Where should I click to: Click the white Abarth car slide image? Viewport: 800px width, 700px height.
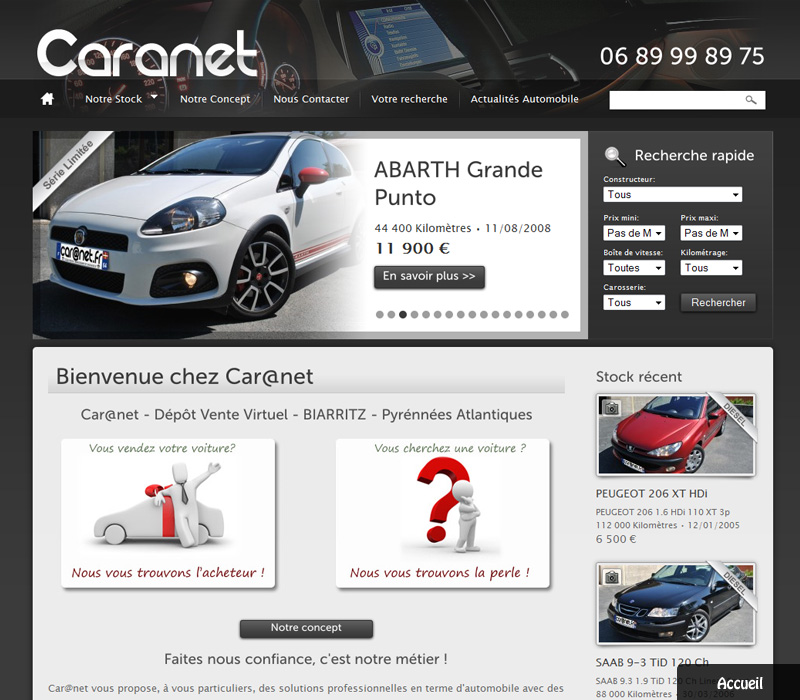pos(199,235)
